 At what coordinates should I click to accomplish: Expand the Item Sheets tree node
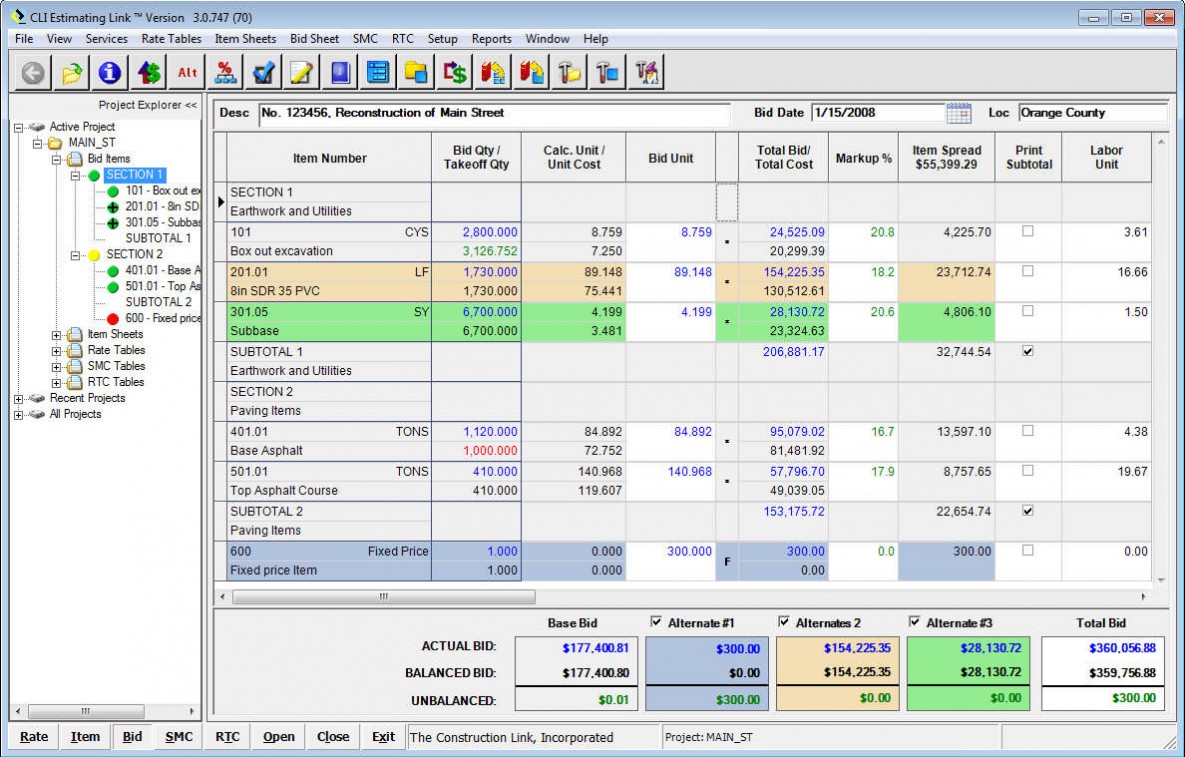click(56, 335)
